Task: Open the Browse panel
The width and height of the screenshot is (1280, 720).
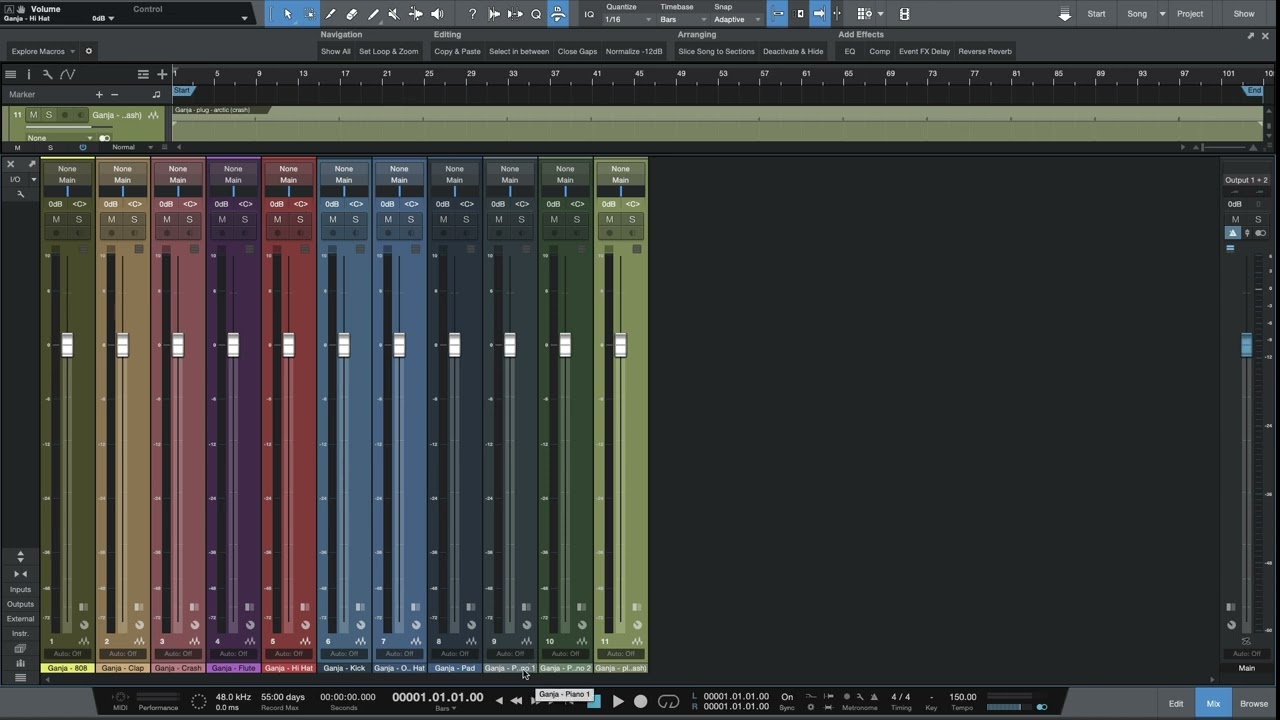Action: [1254, 703]
